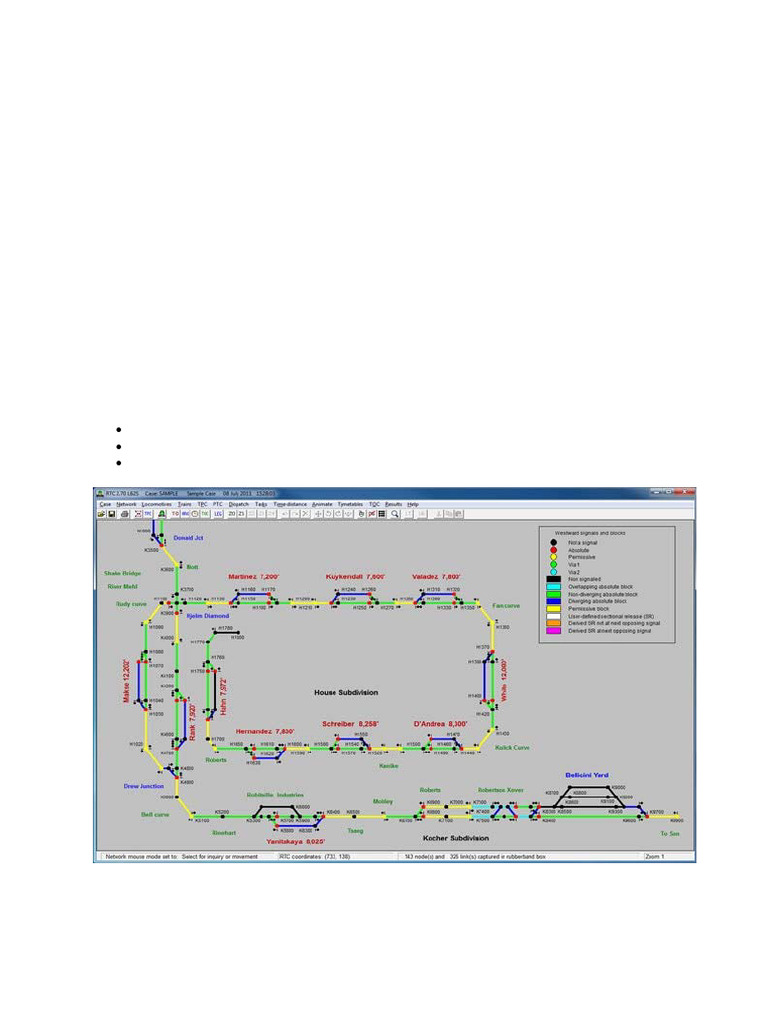The width and height of the screenshot is (768, 1024).
Task: Click the green TIC toolbar icon
Action: [204, 514]
